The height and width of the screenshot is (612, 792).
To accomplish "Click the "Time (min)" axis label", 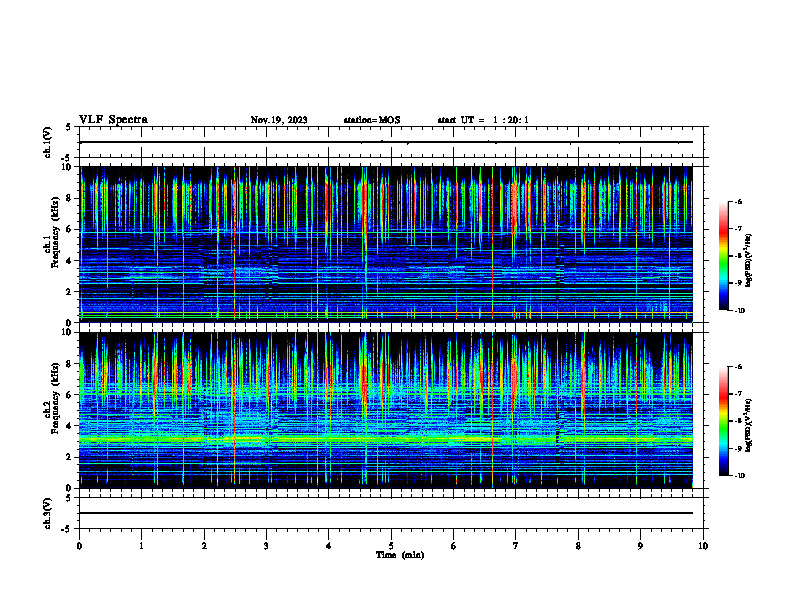I will click(x=400, y=555).
